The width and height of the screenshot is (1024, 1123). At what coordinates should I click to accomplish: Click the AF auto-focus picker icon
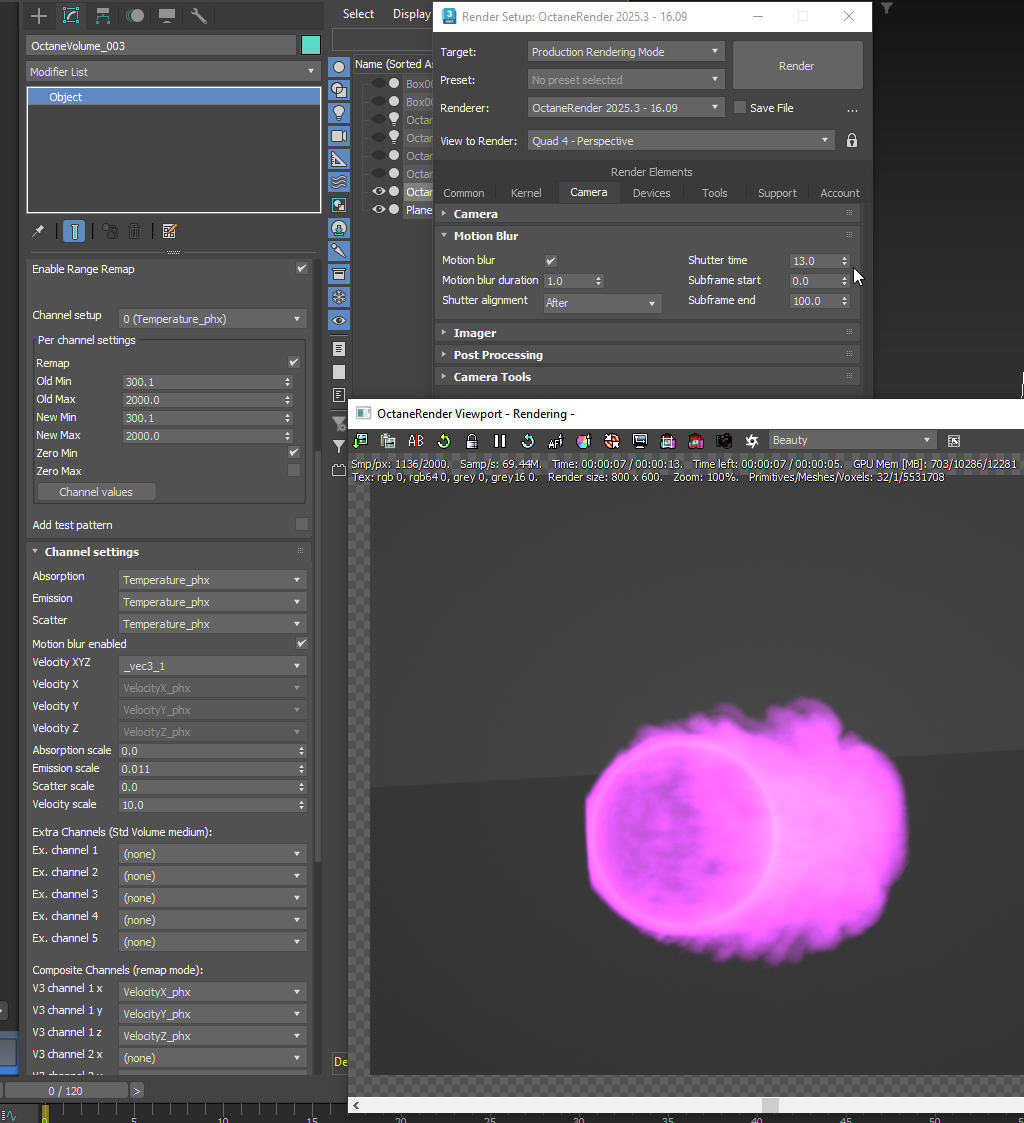[x=556, y=441]
